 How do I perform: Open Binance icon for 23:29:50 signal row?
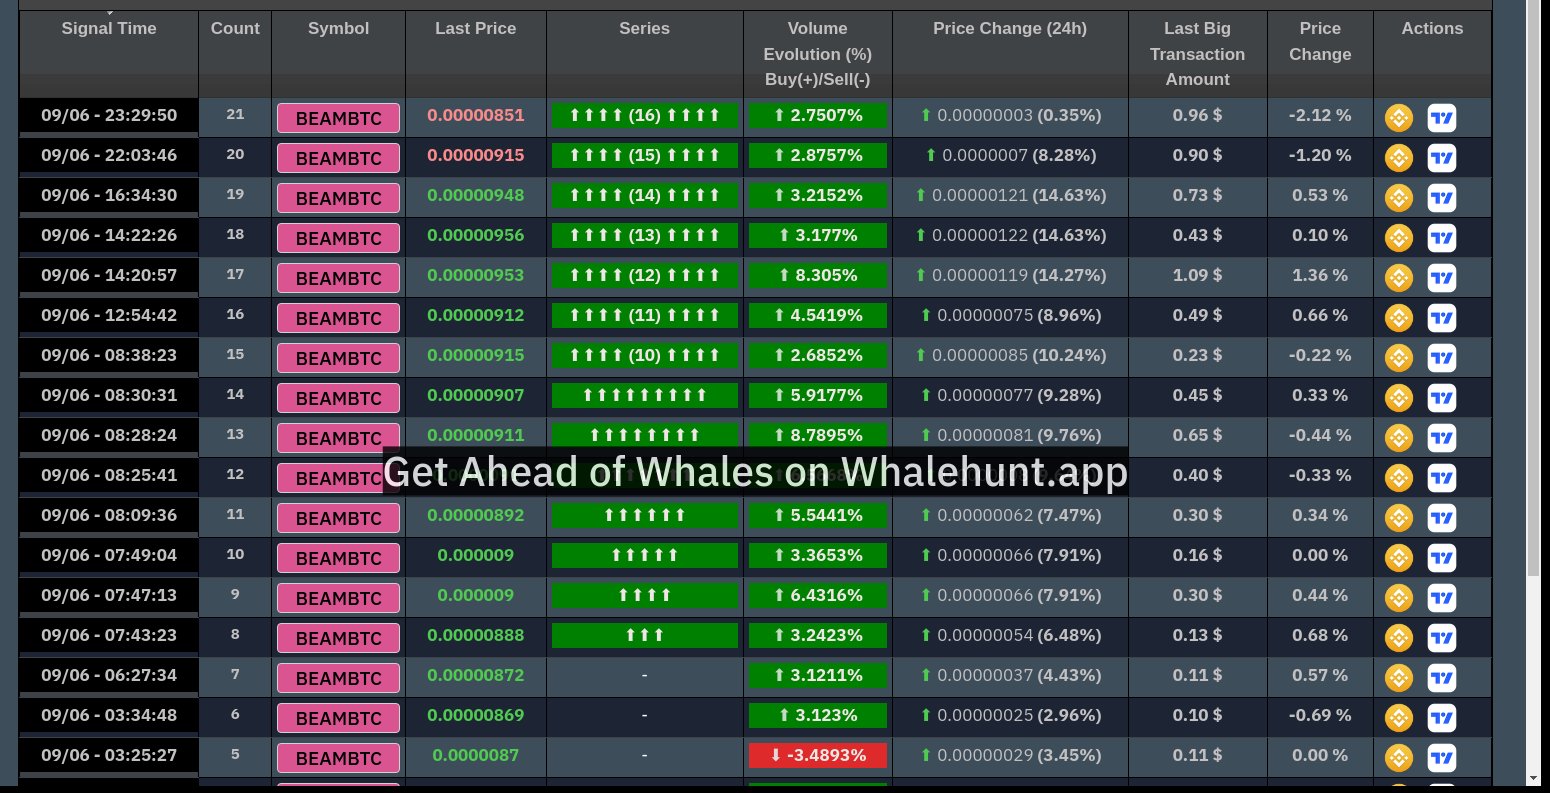pyautogui.click(x=1398, y=118)
